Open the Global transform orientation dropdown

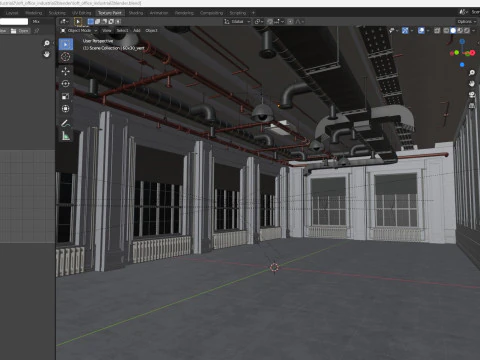pyautogui.click(x=237, y=22)
